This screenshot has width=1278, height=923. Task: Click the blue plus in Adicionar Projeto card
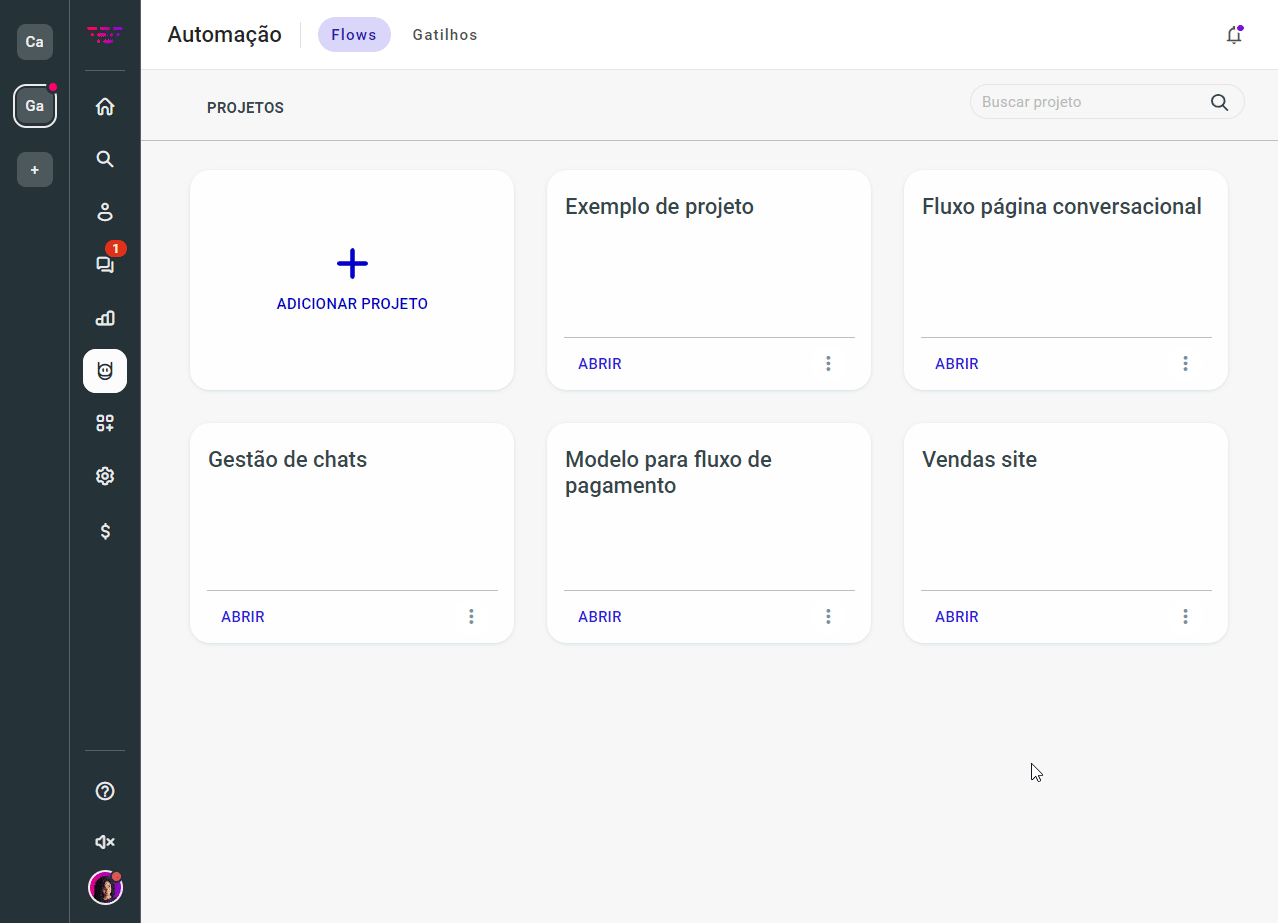352,264
